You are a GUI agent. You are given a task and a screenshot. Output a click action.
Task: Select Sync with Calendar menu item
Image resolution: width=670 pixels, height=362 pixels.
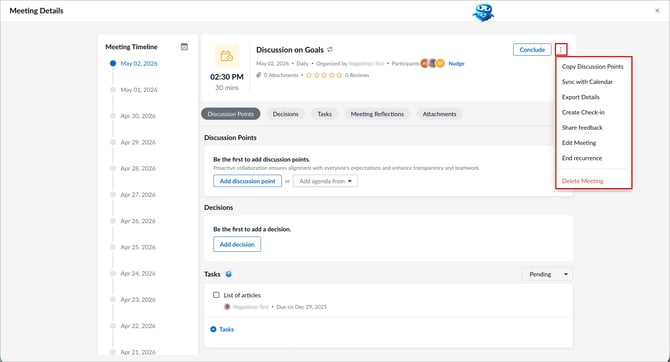point(587,82)
